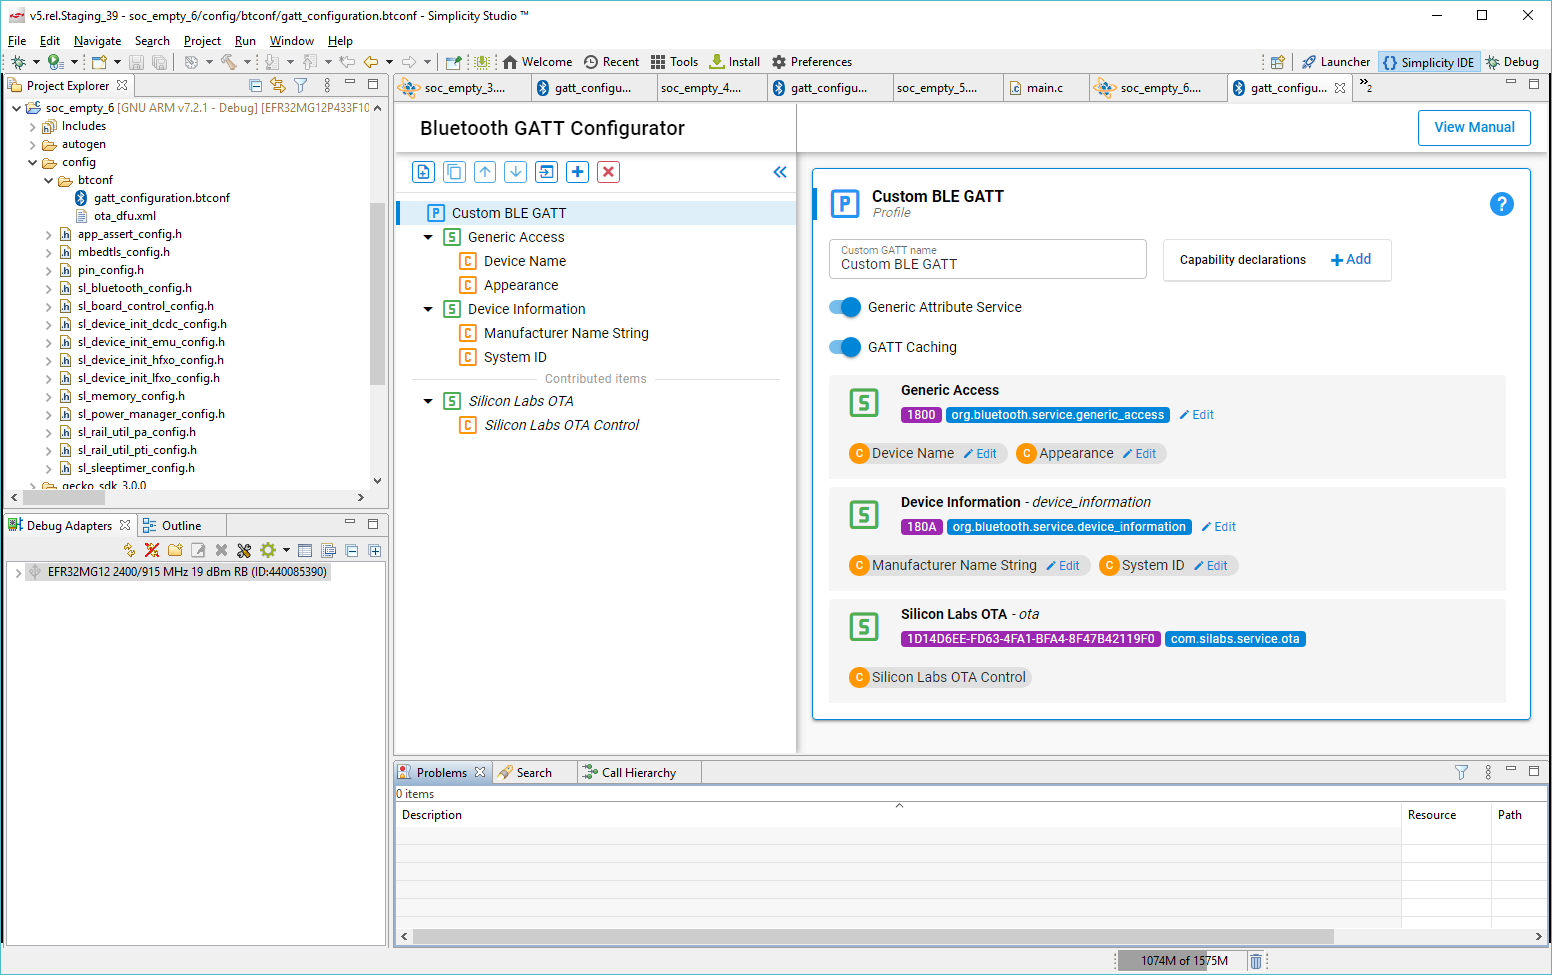Collapse the GATT item tree panel

780,171
